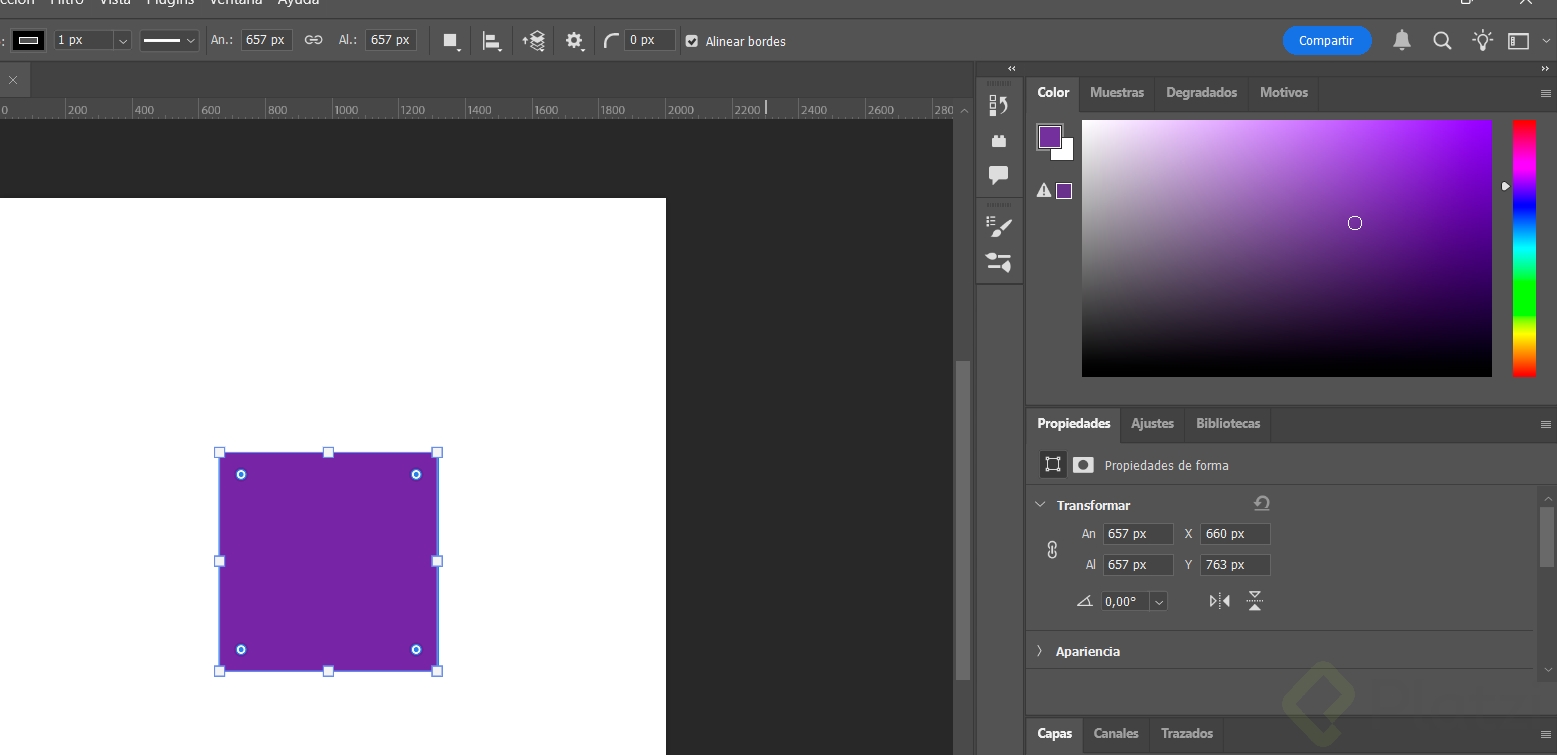Reset transform with the undo arrow icon
Viewport: 1557px width, 755px height.
click(x=1261, y=504)
